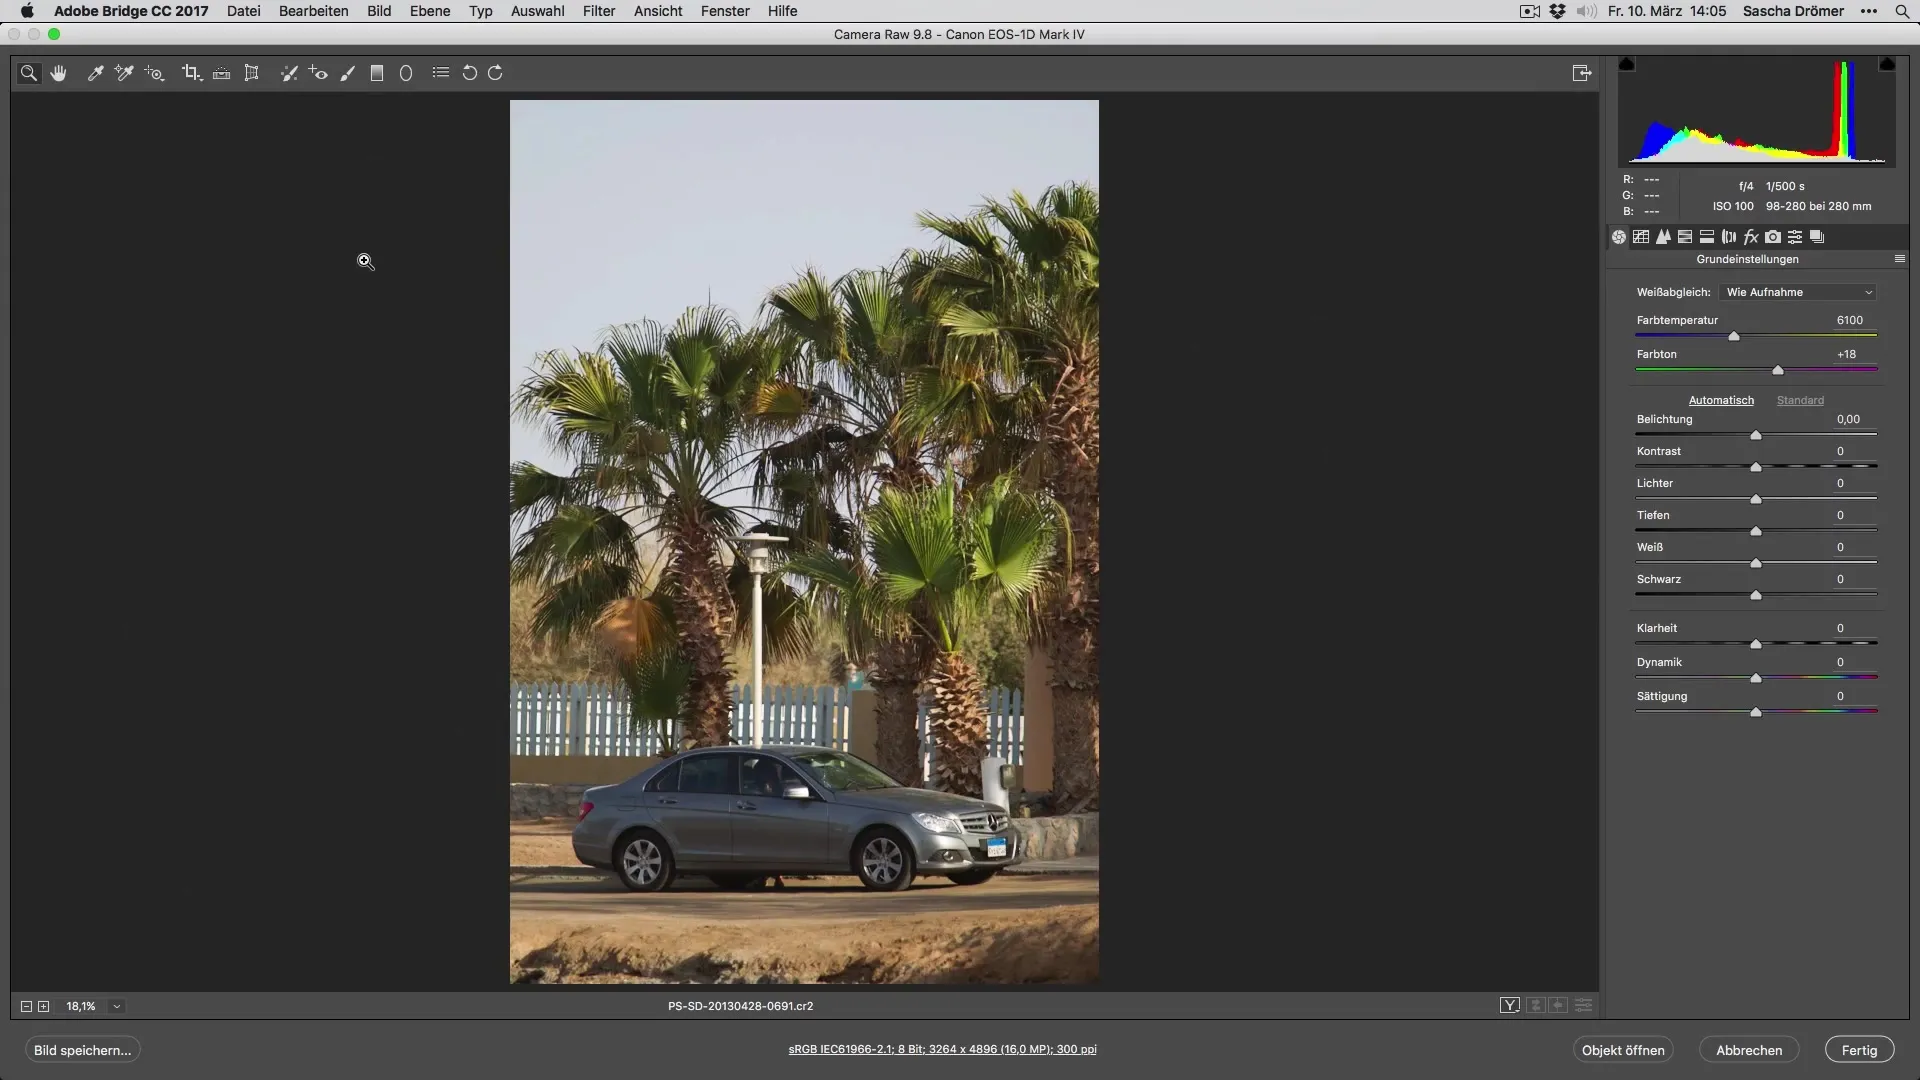Open the Presets panel tab

1795,237
